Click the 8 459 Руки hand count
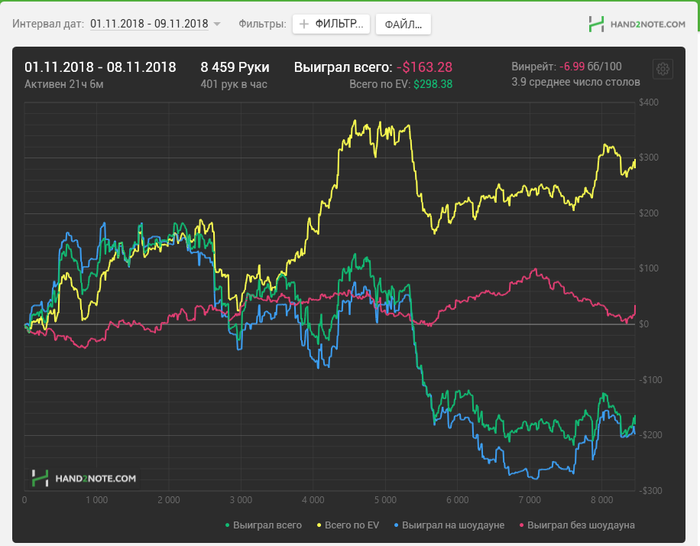Screen dimensions: 700x546 pyautogui.click(x=235, y=67)
